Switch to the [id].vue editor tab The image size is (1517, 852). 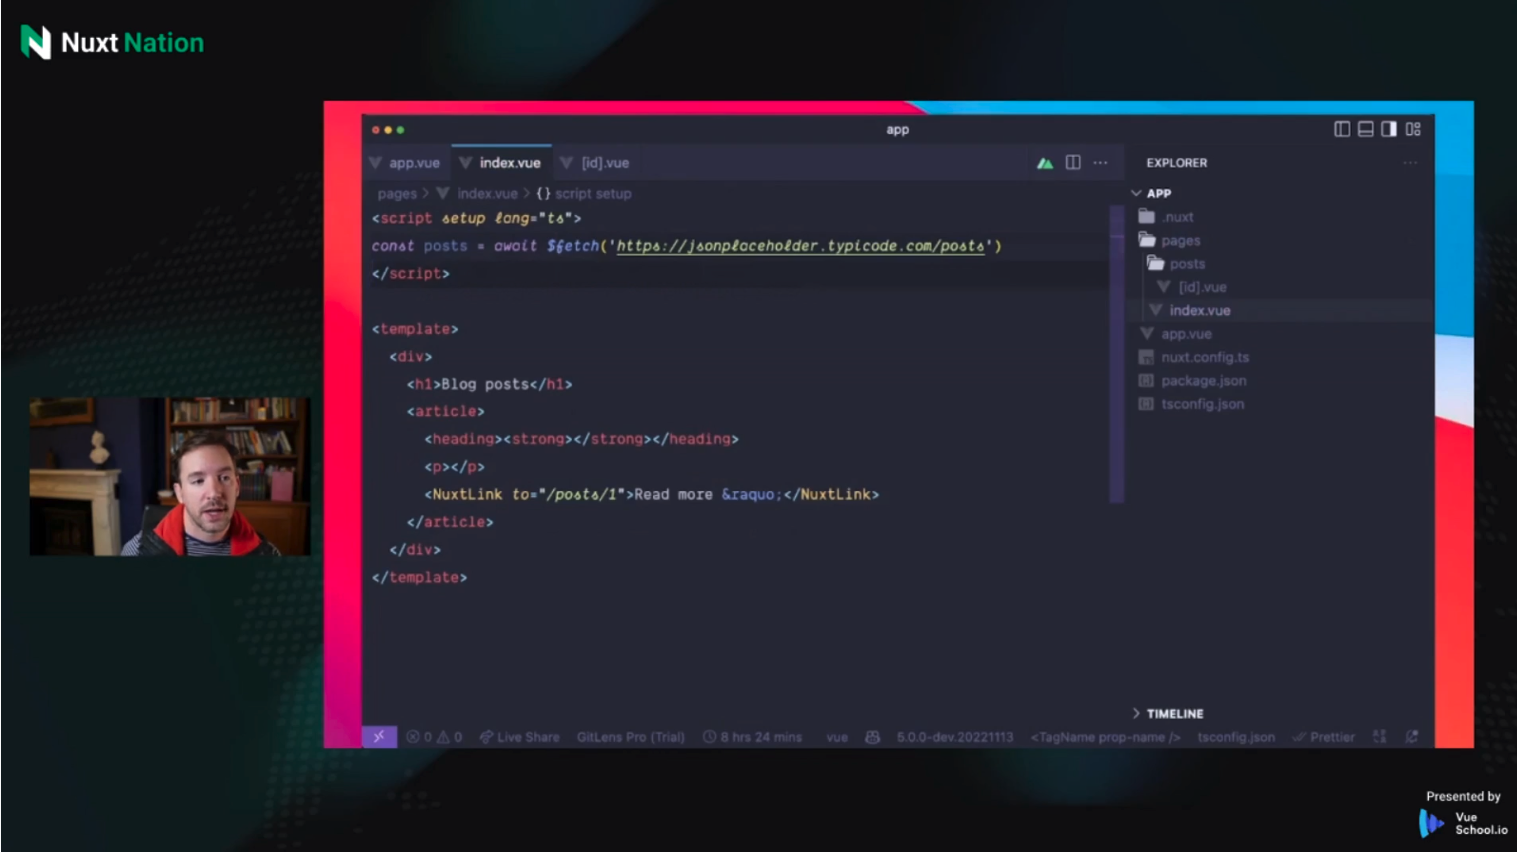pos(604,163)
